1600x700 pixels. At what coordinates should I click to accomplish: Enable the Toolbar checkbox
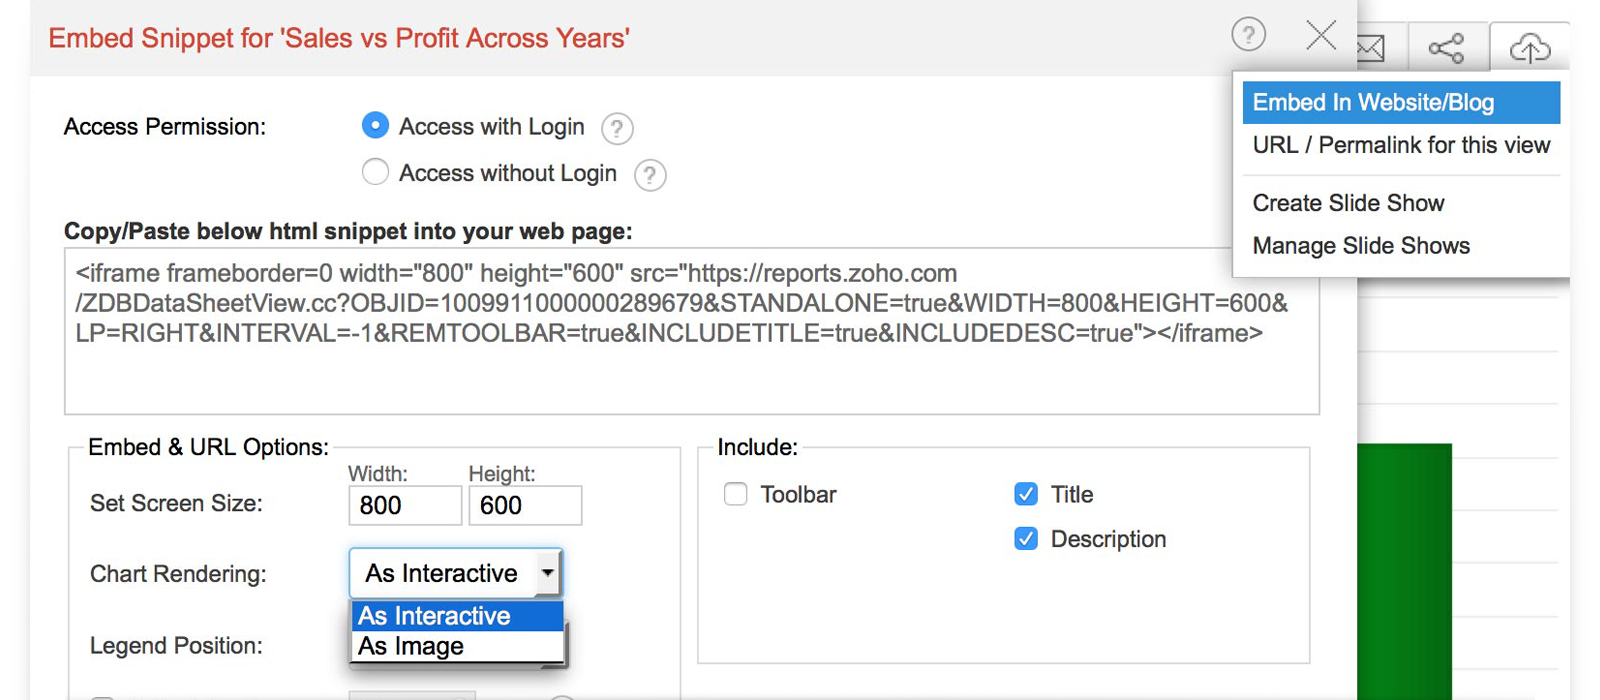click(x=736, y=494)
